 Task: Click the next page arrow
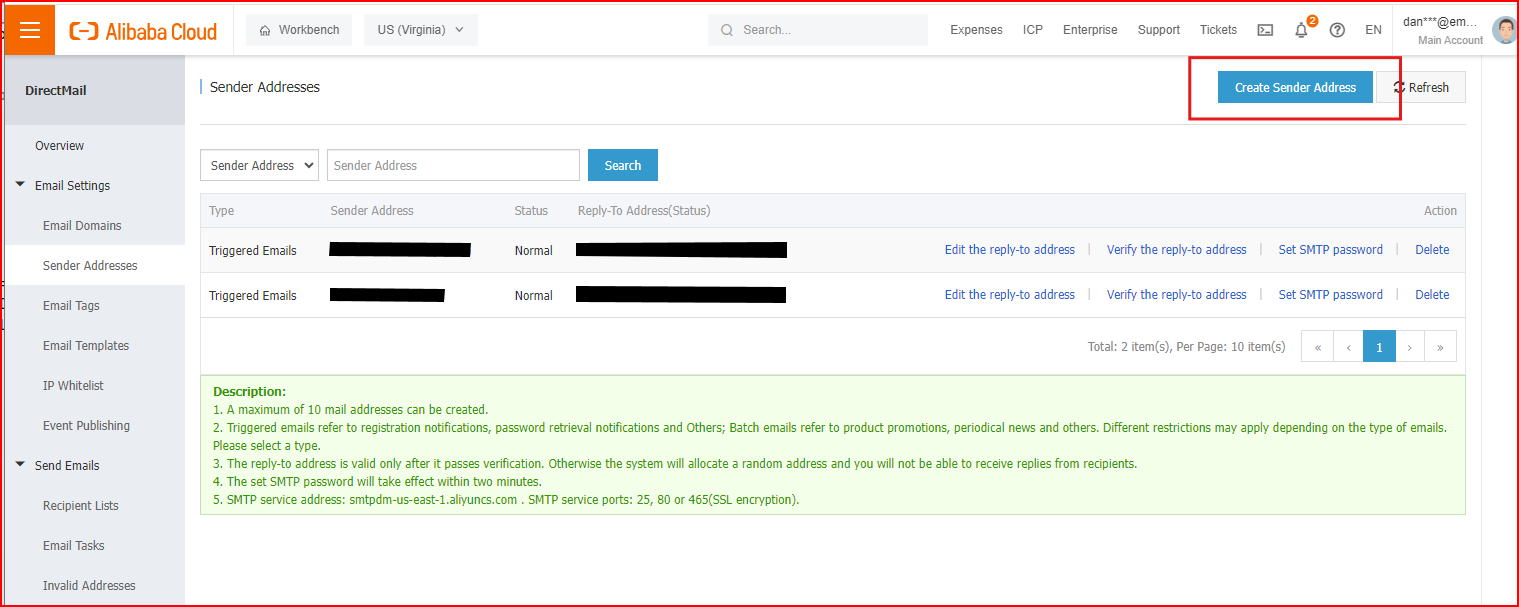(1409, 347)
